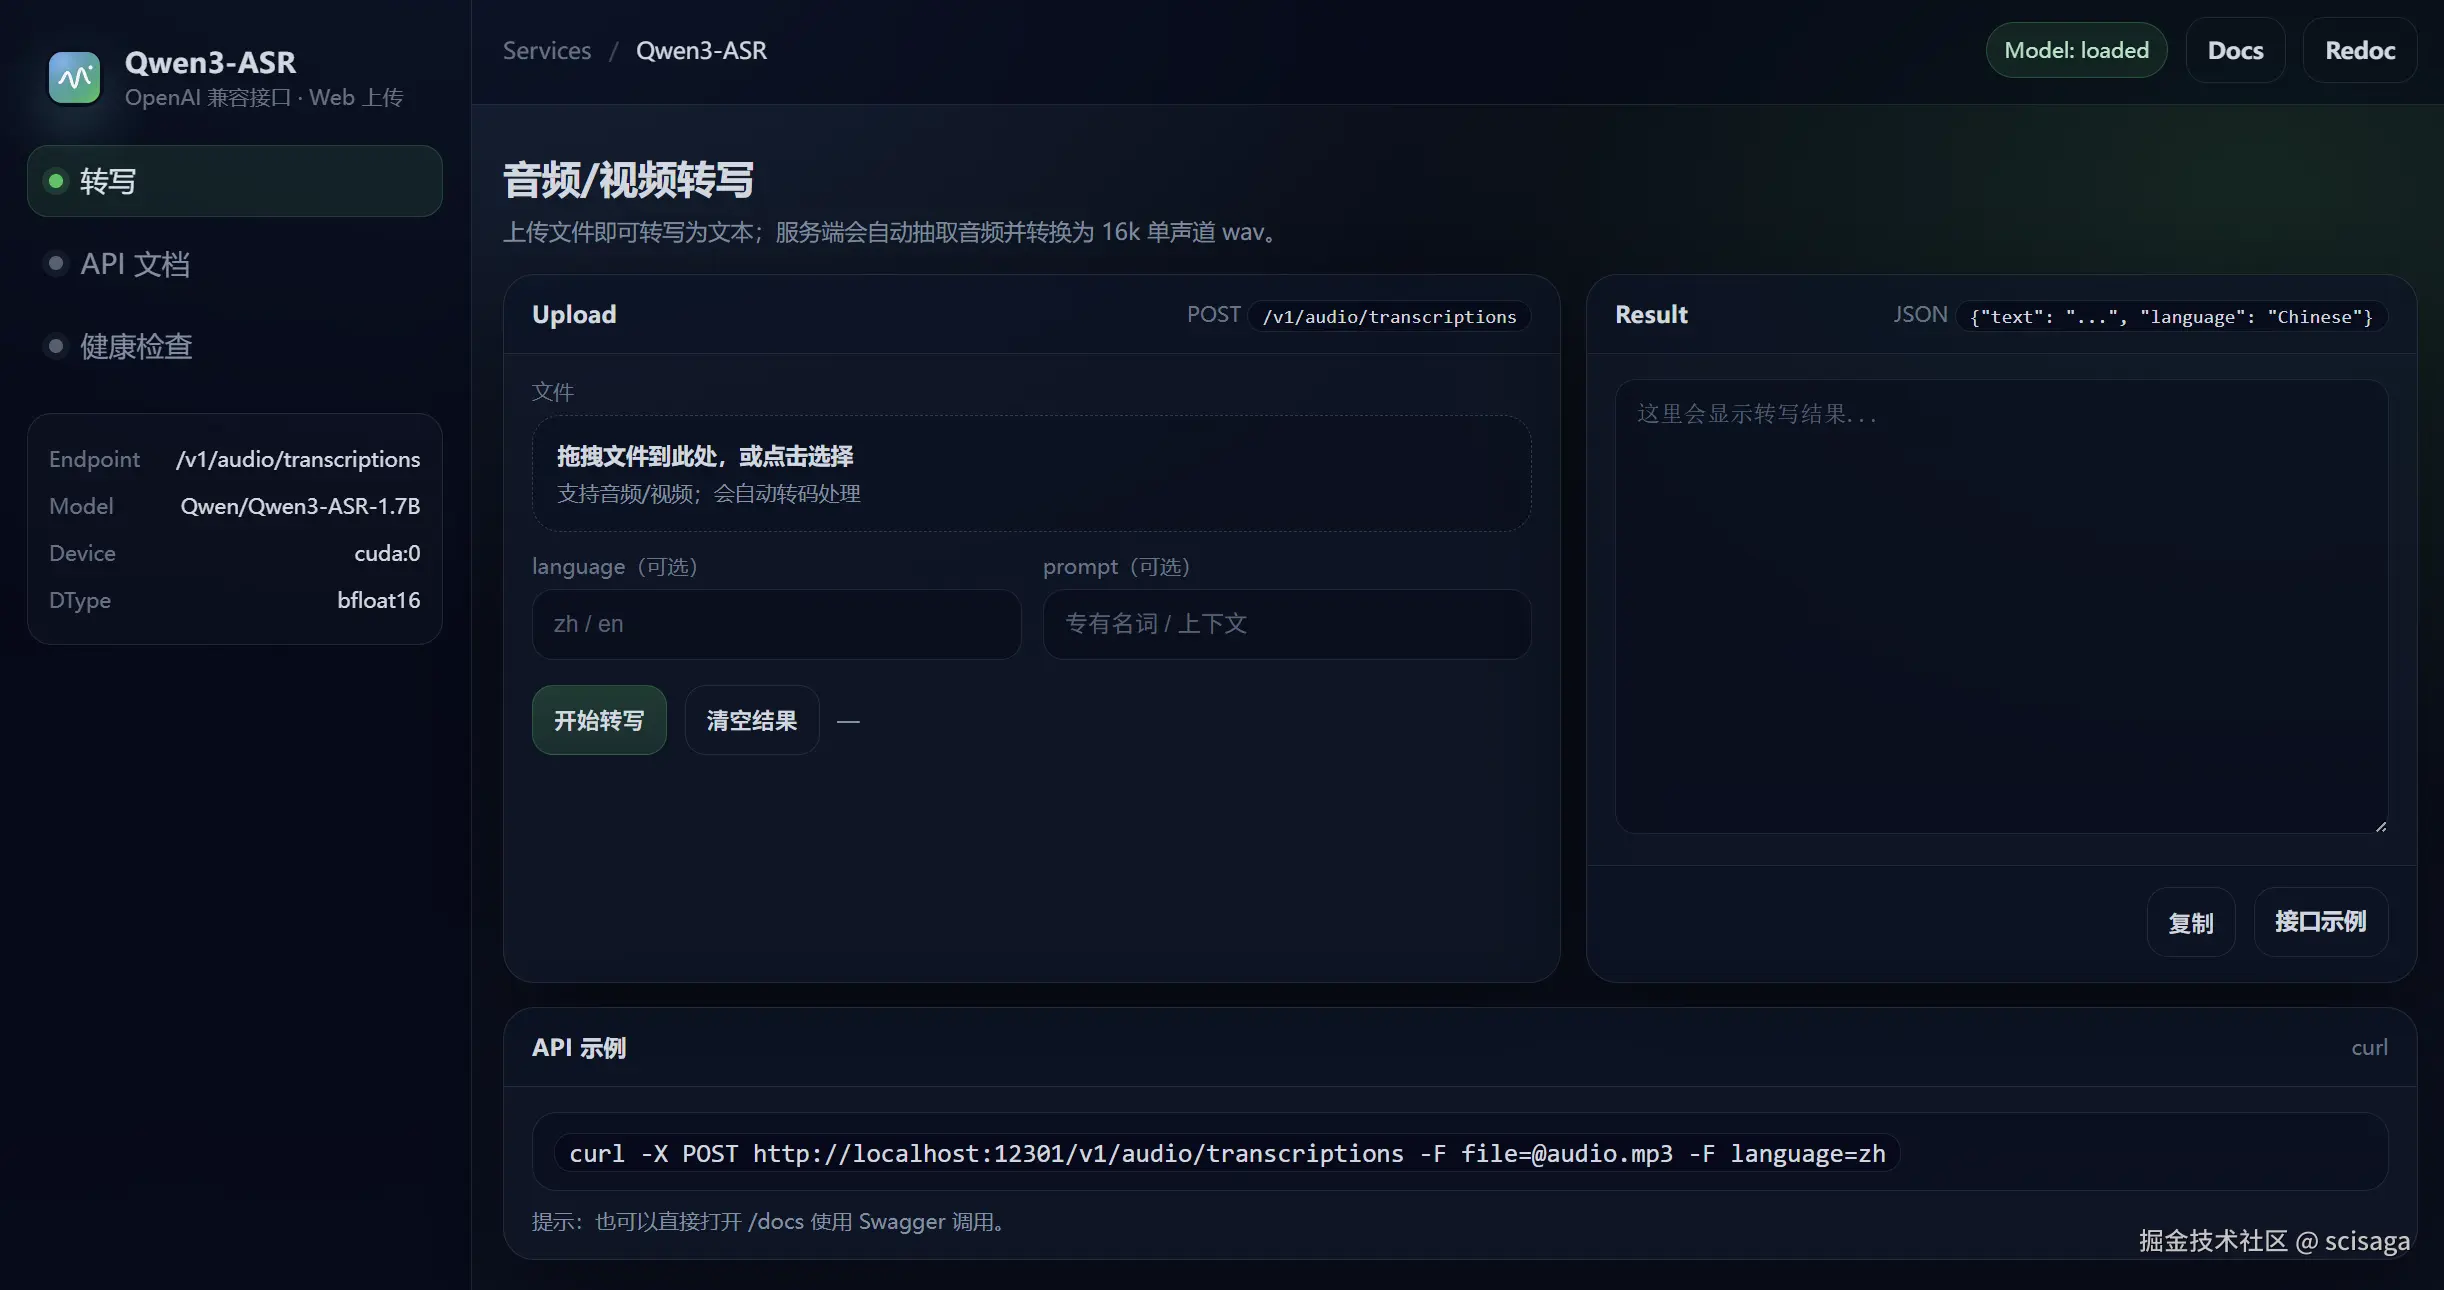
Task: Expand the result JSON format preview
Action: 2170,316
